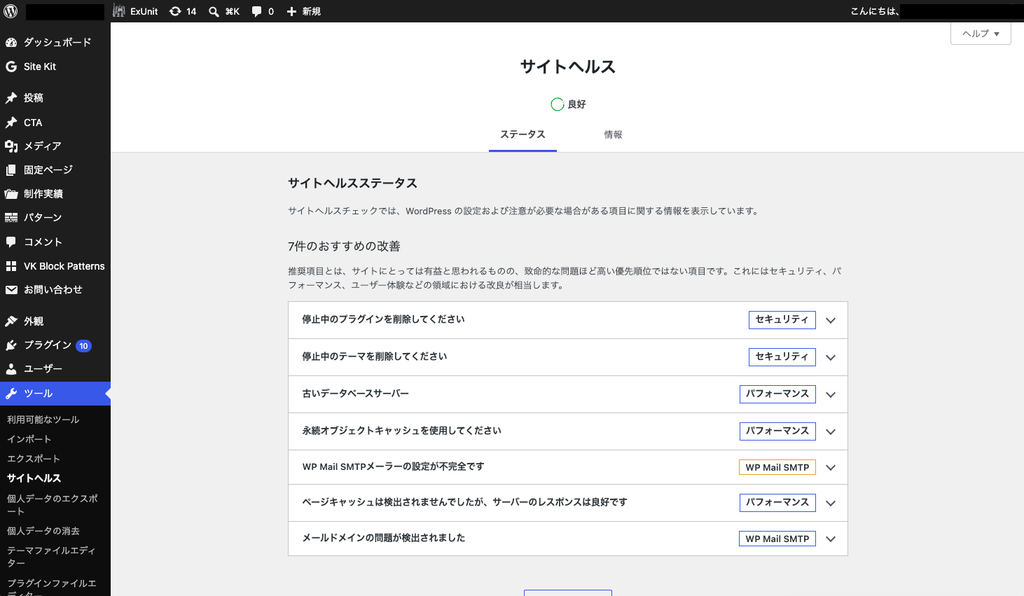Click the パターン icon in sidebar
Image resolution: width=1024 pixels, height=596 pixels.
pos(11,217)
